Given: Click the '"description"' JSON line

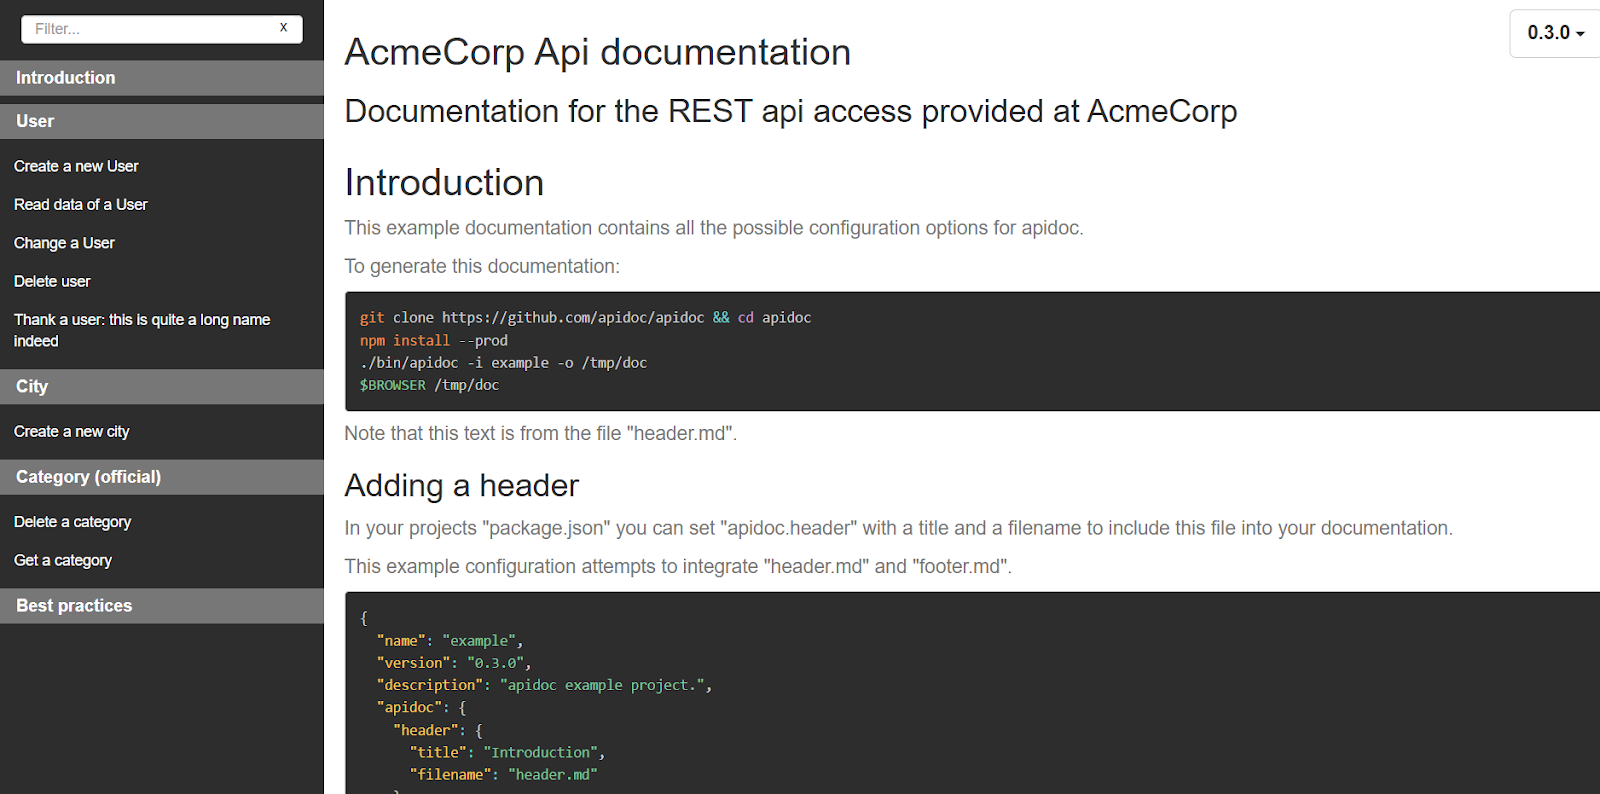Looking at the screenshot, I should (544, 685).
